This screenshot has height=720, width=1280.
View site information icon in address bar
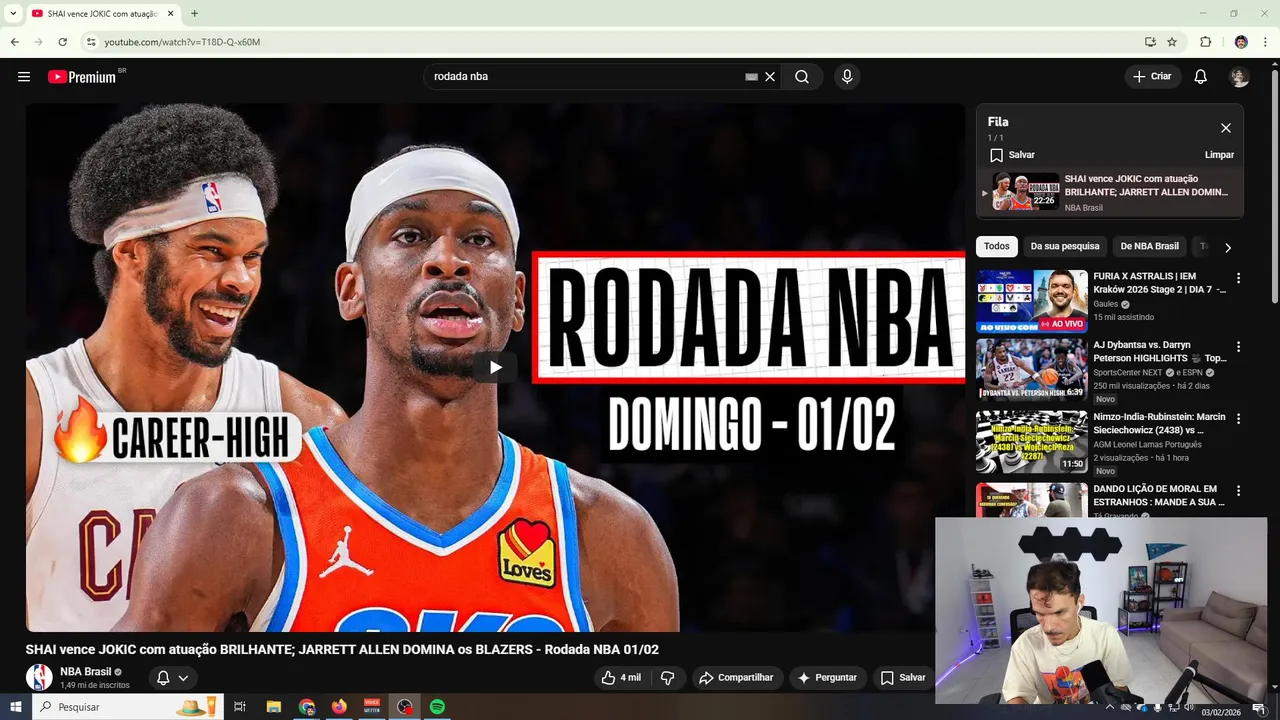91,42
